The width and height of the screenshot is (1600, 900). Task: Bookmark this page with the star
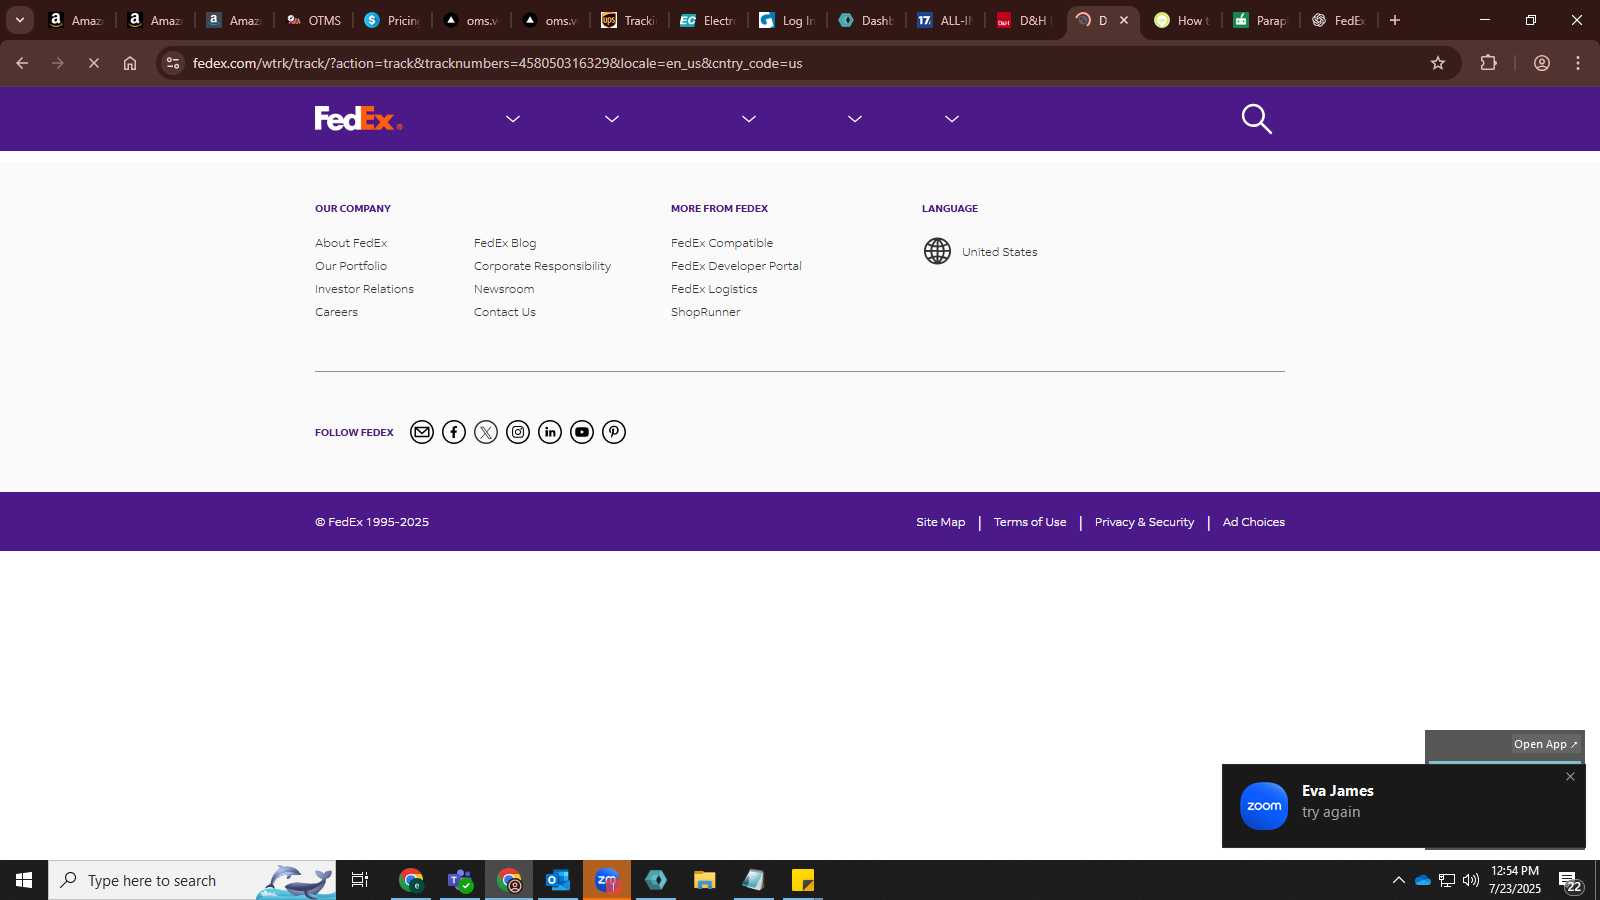pos(1438,63)
